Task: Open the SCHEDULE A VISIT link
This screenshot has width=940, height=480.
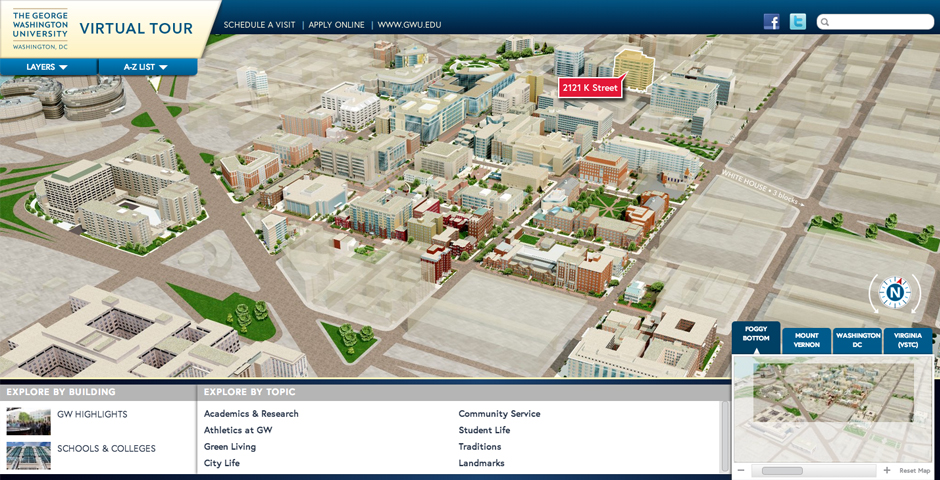Action: [260, 25]
